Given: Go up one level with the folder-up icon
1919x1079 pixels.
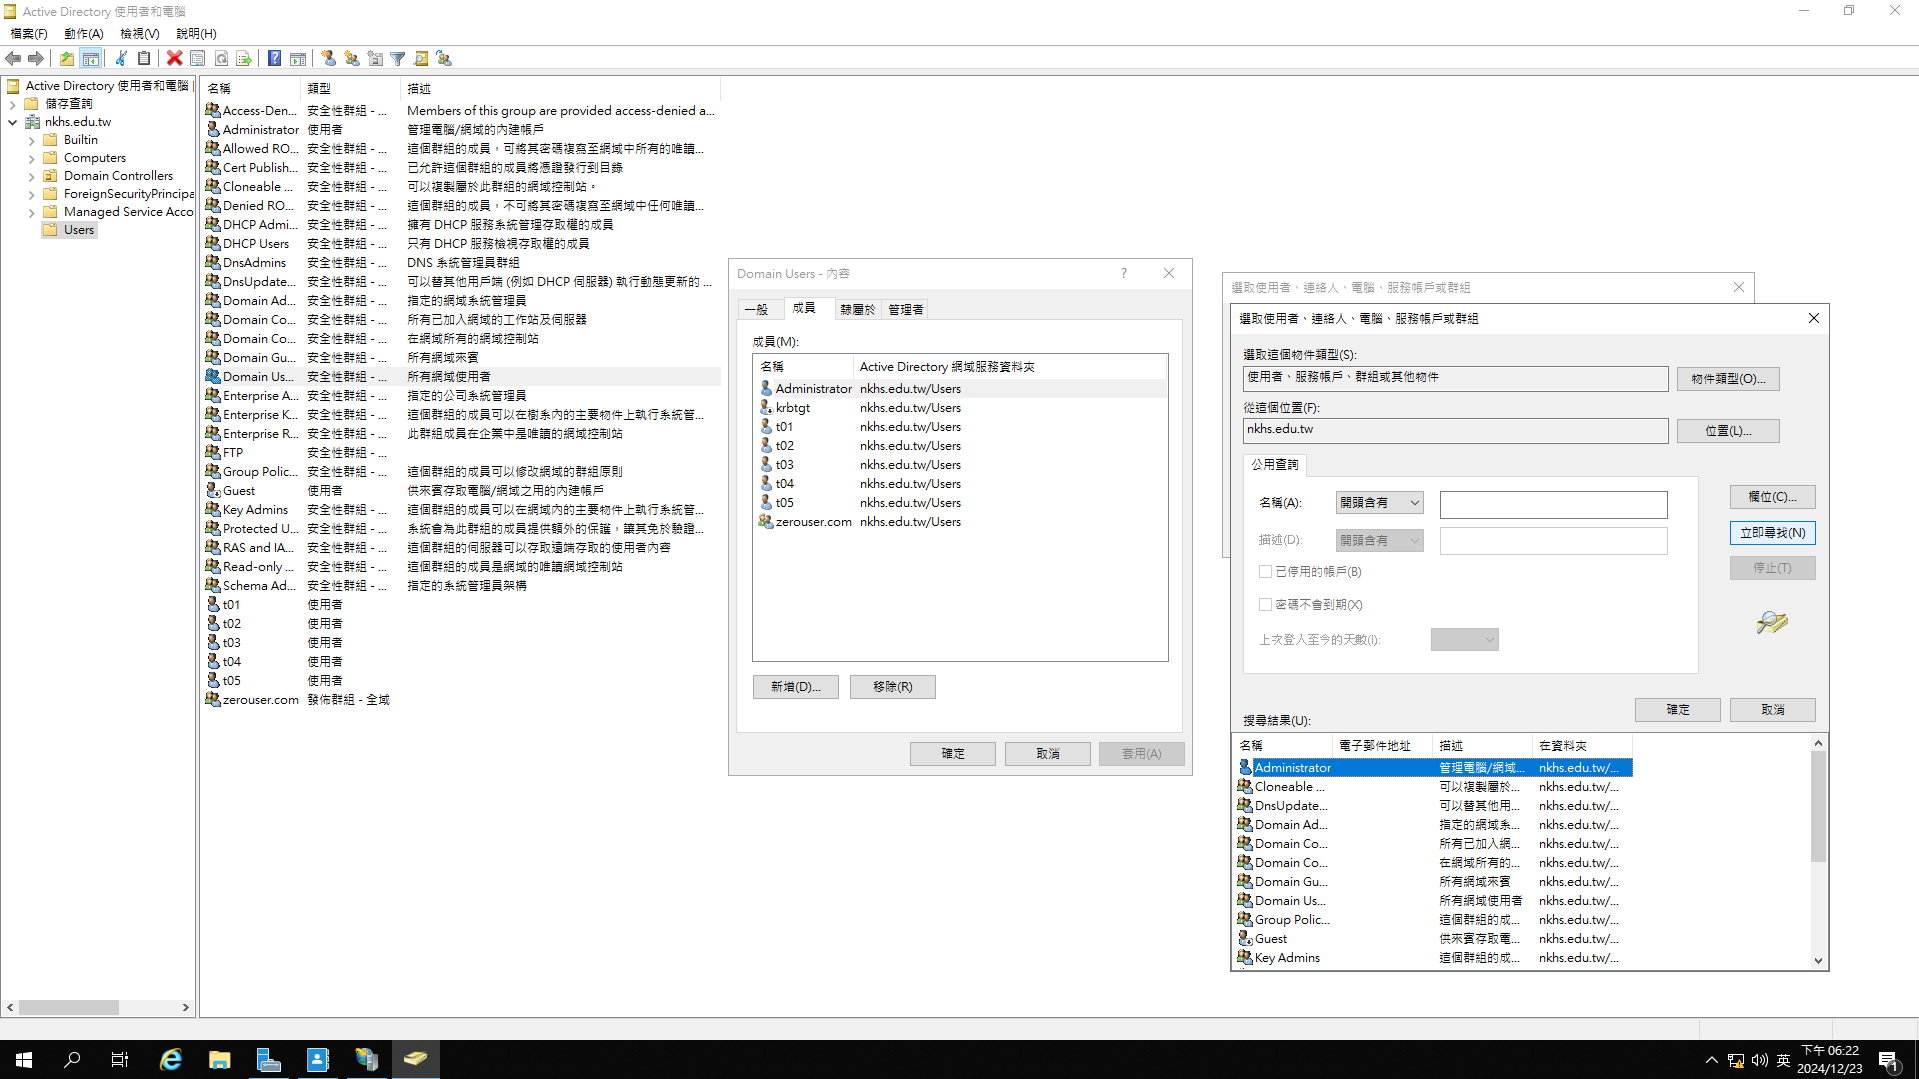Looking at the screenshot, I should [66, 59].
